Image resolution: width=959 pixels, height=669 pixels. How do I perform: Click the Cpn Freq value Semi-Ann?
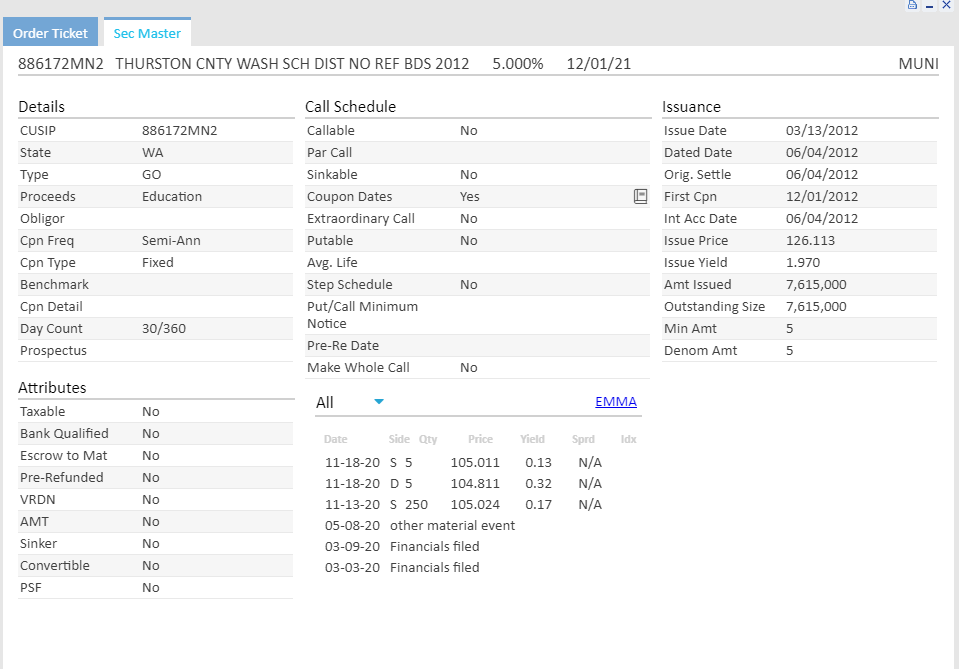(171, 240)
